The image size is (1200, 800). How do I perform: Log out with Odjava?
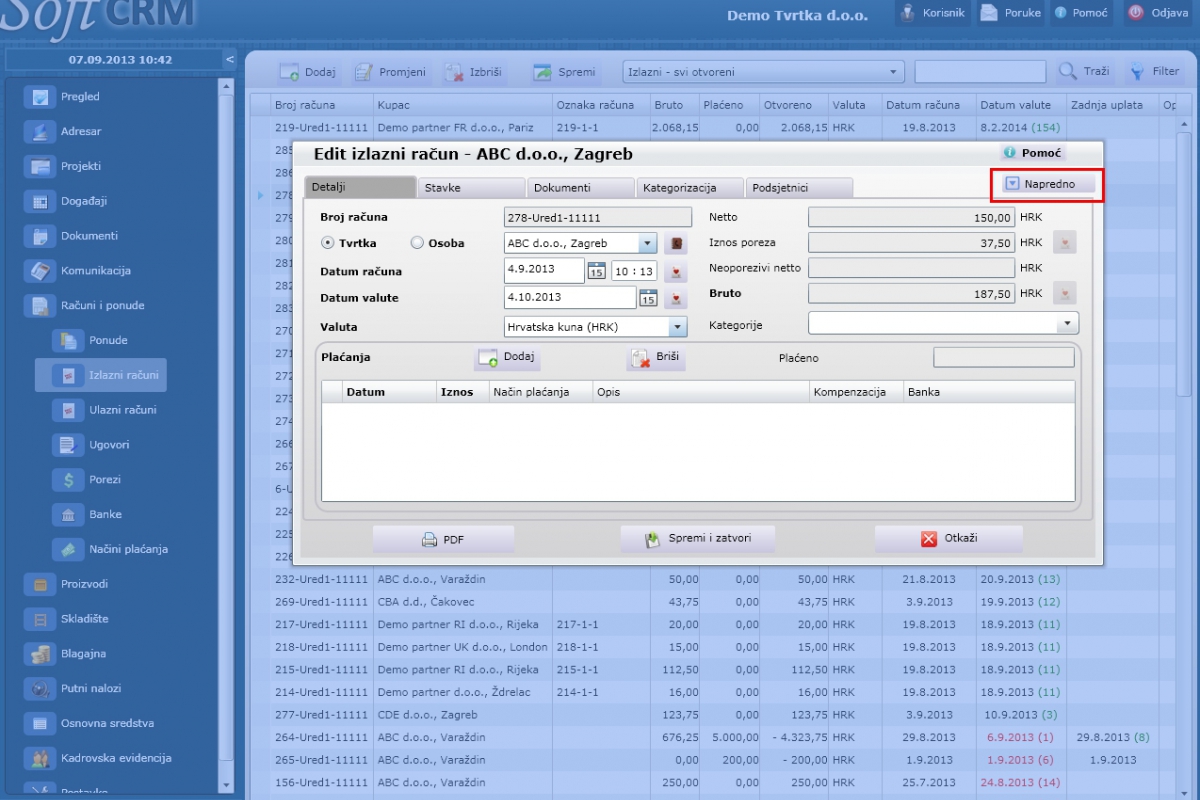pyautogui.click(x=1161, y=13)
